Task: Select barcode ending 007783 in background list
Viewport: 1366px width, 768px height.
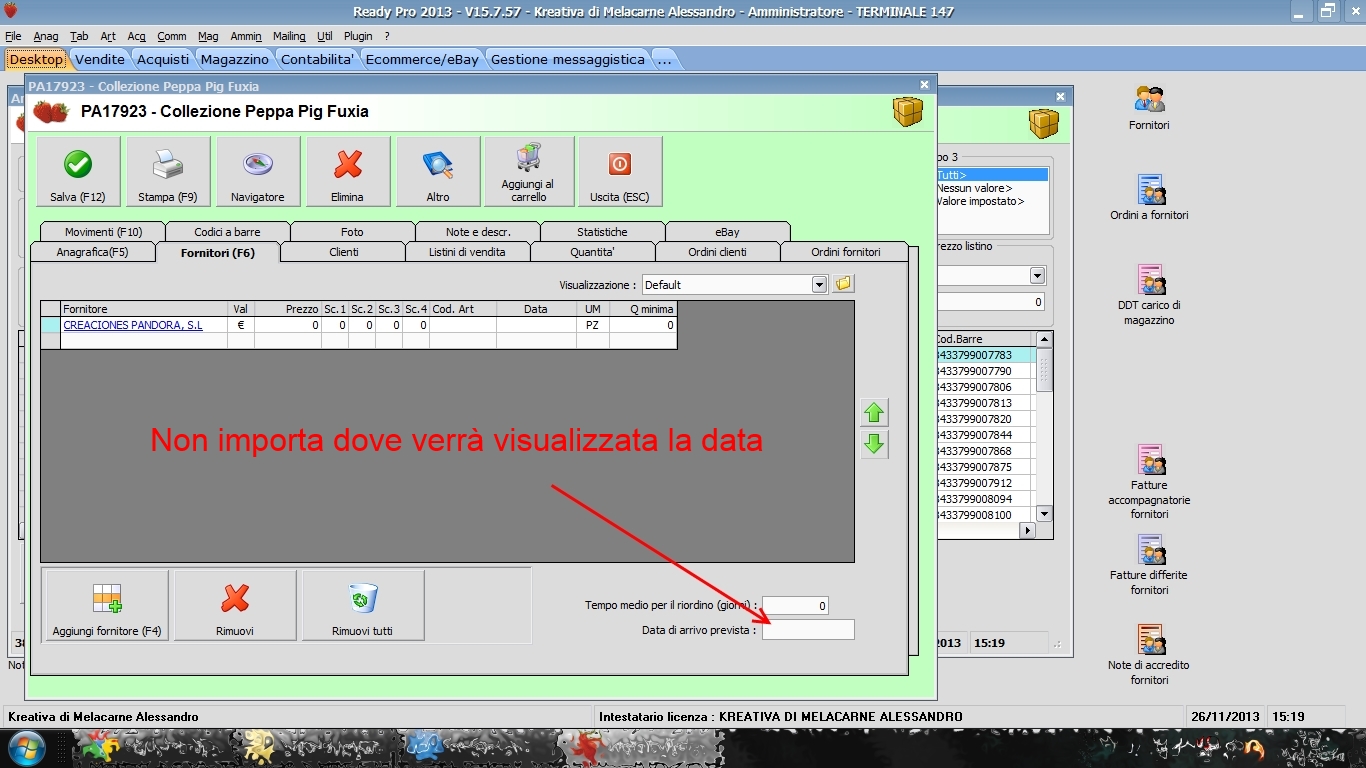Action: tap(982, 355)
